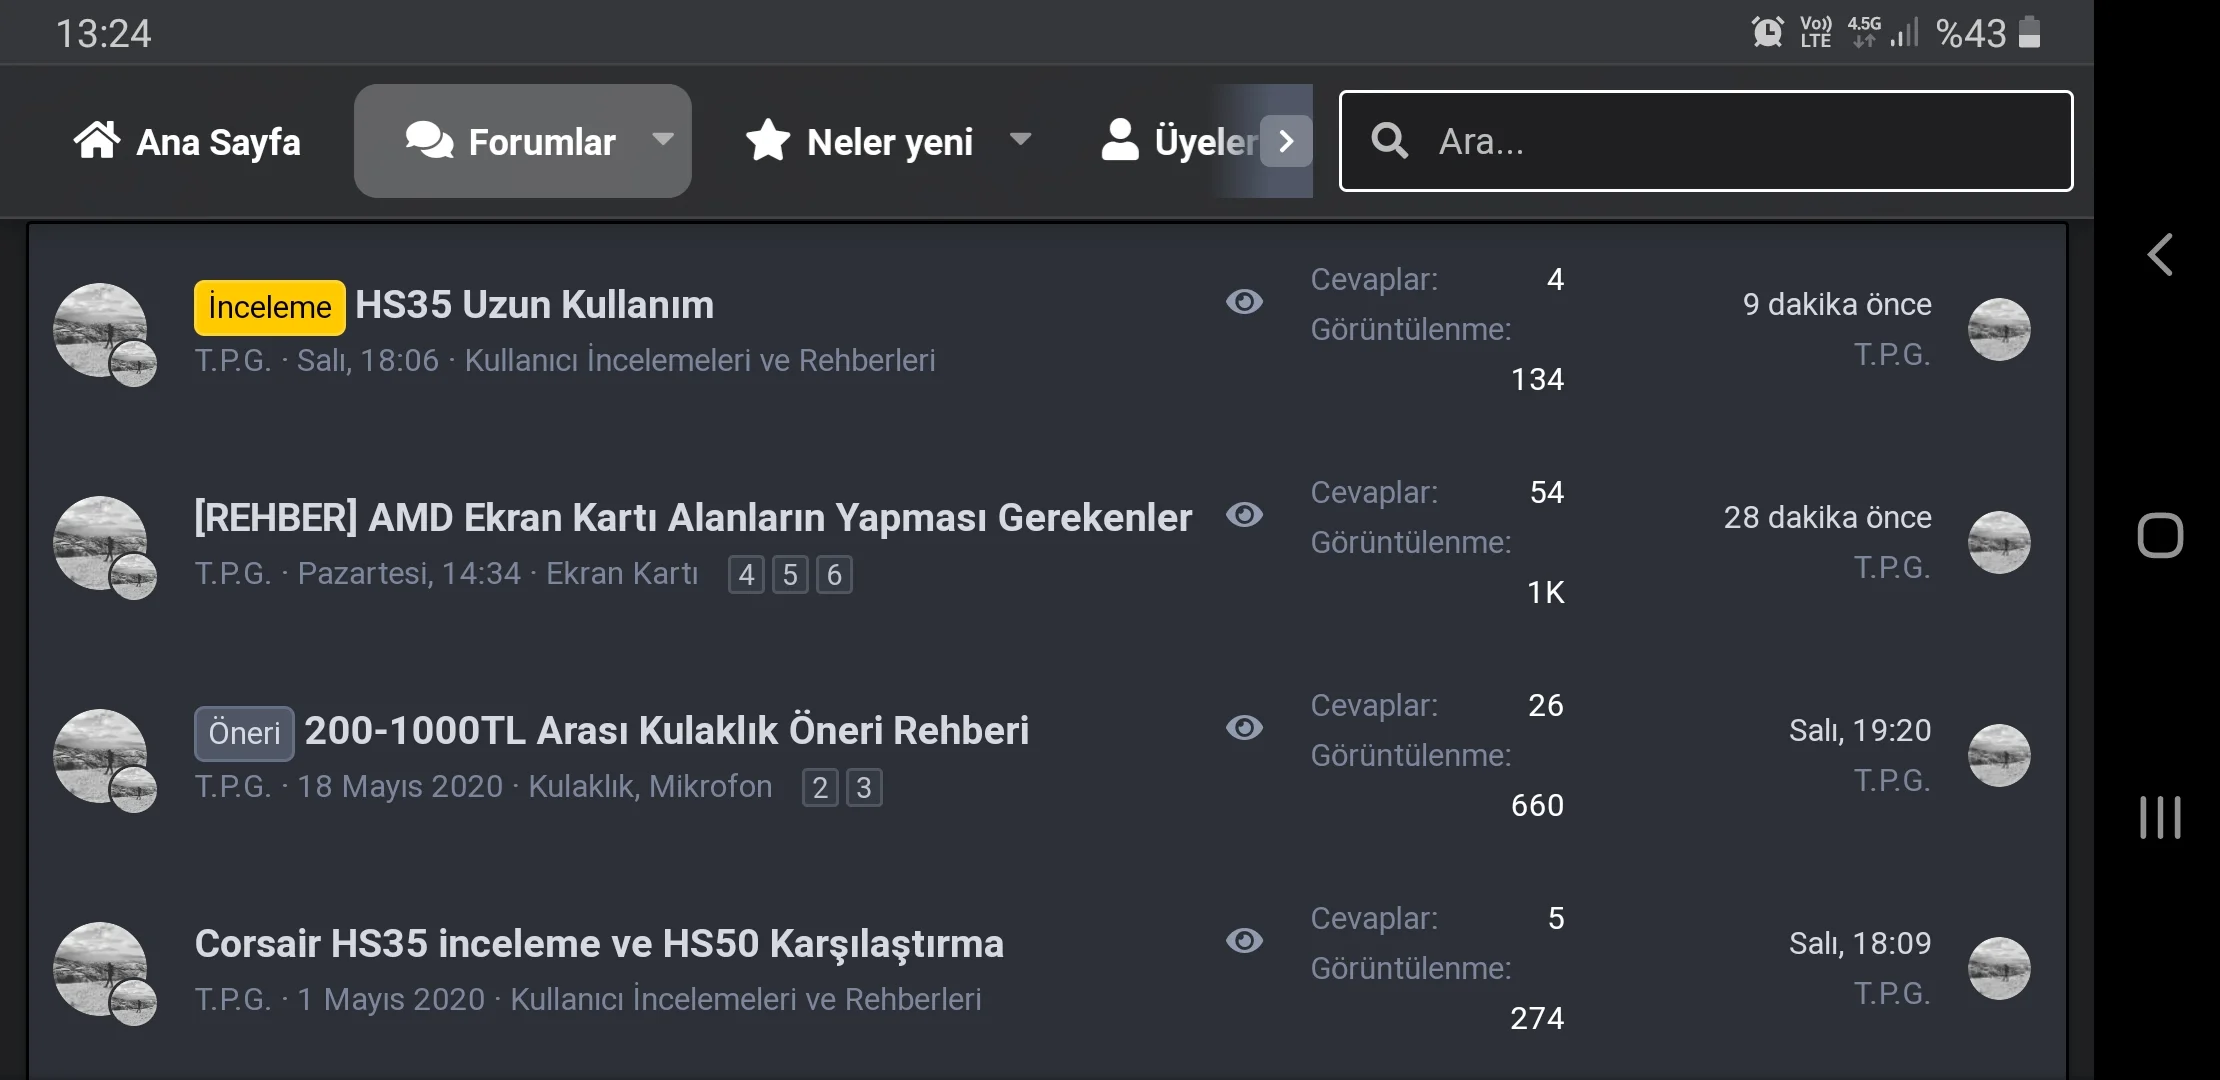Go to page 6 of AMD thread

834,575
